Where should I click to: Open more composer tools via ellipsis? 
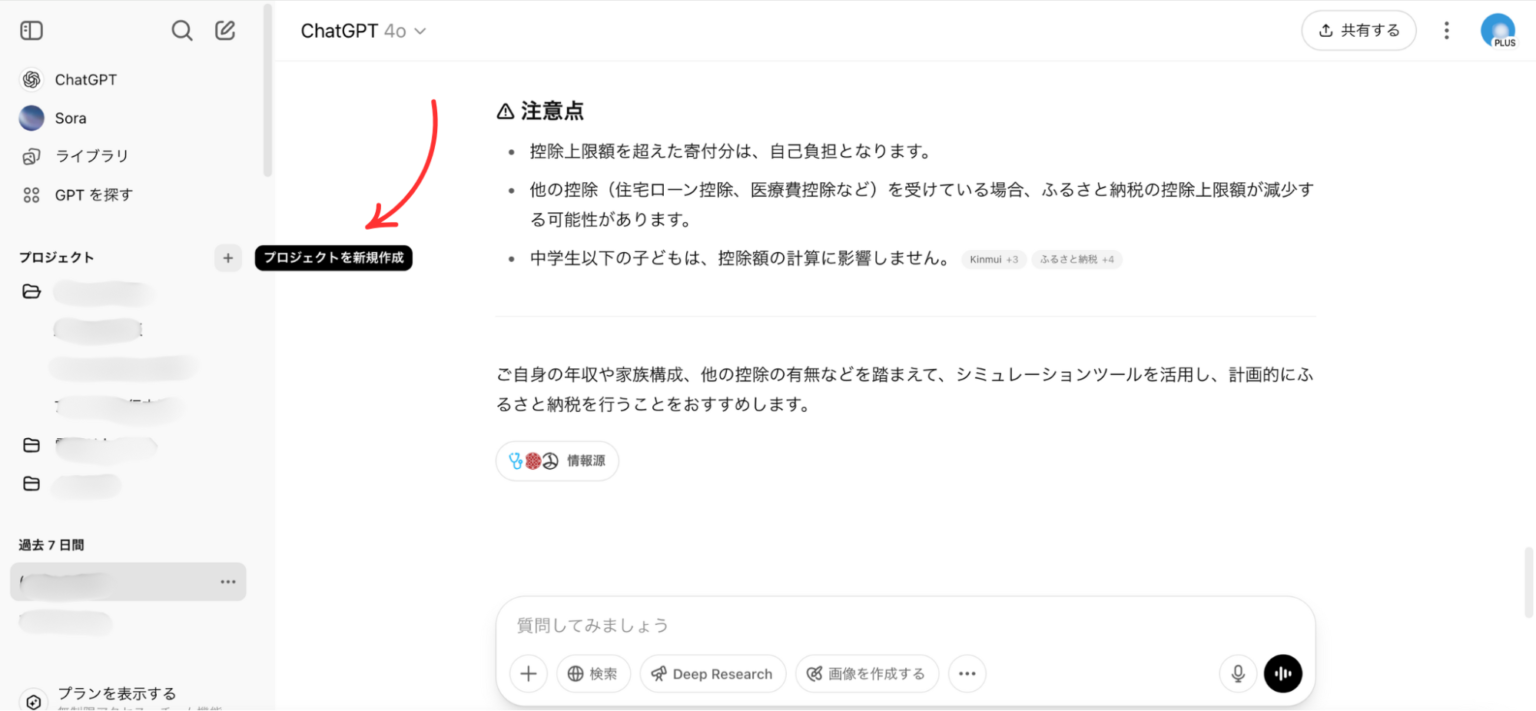[x=966, y=673]
